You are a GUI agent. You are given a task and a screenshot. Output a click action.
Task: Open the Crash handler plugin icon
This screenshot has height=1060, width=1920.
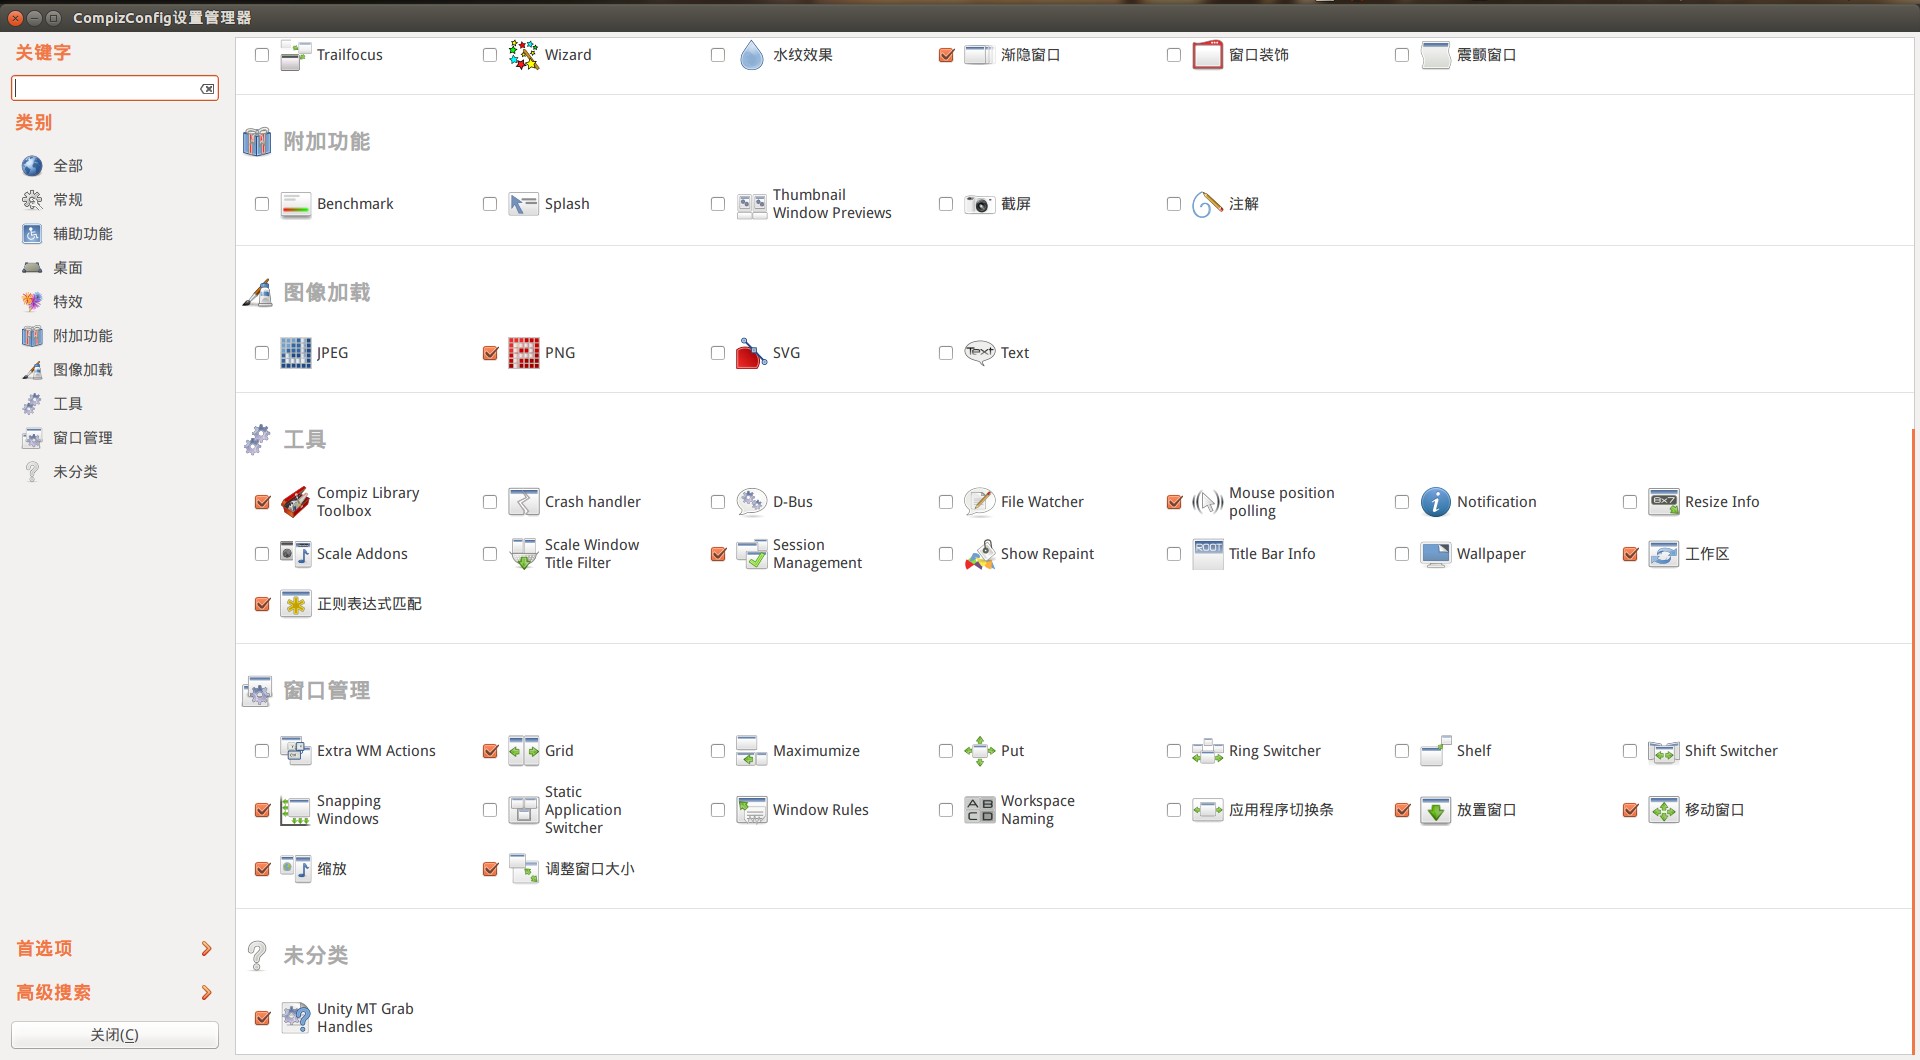524,502
